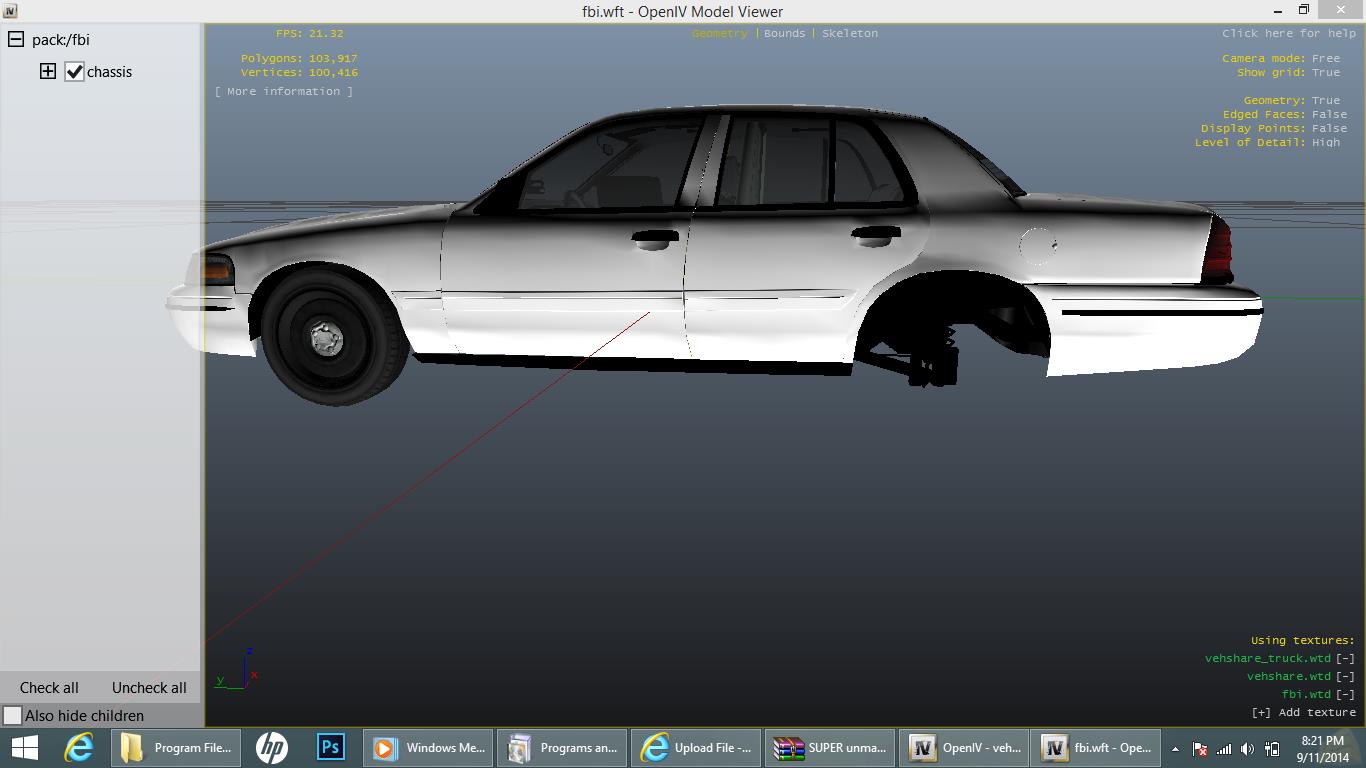
Task: Switch to the Skeleton view tab
Action: (849, 34)
